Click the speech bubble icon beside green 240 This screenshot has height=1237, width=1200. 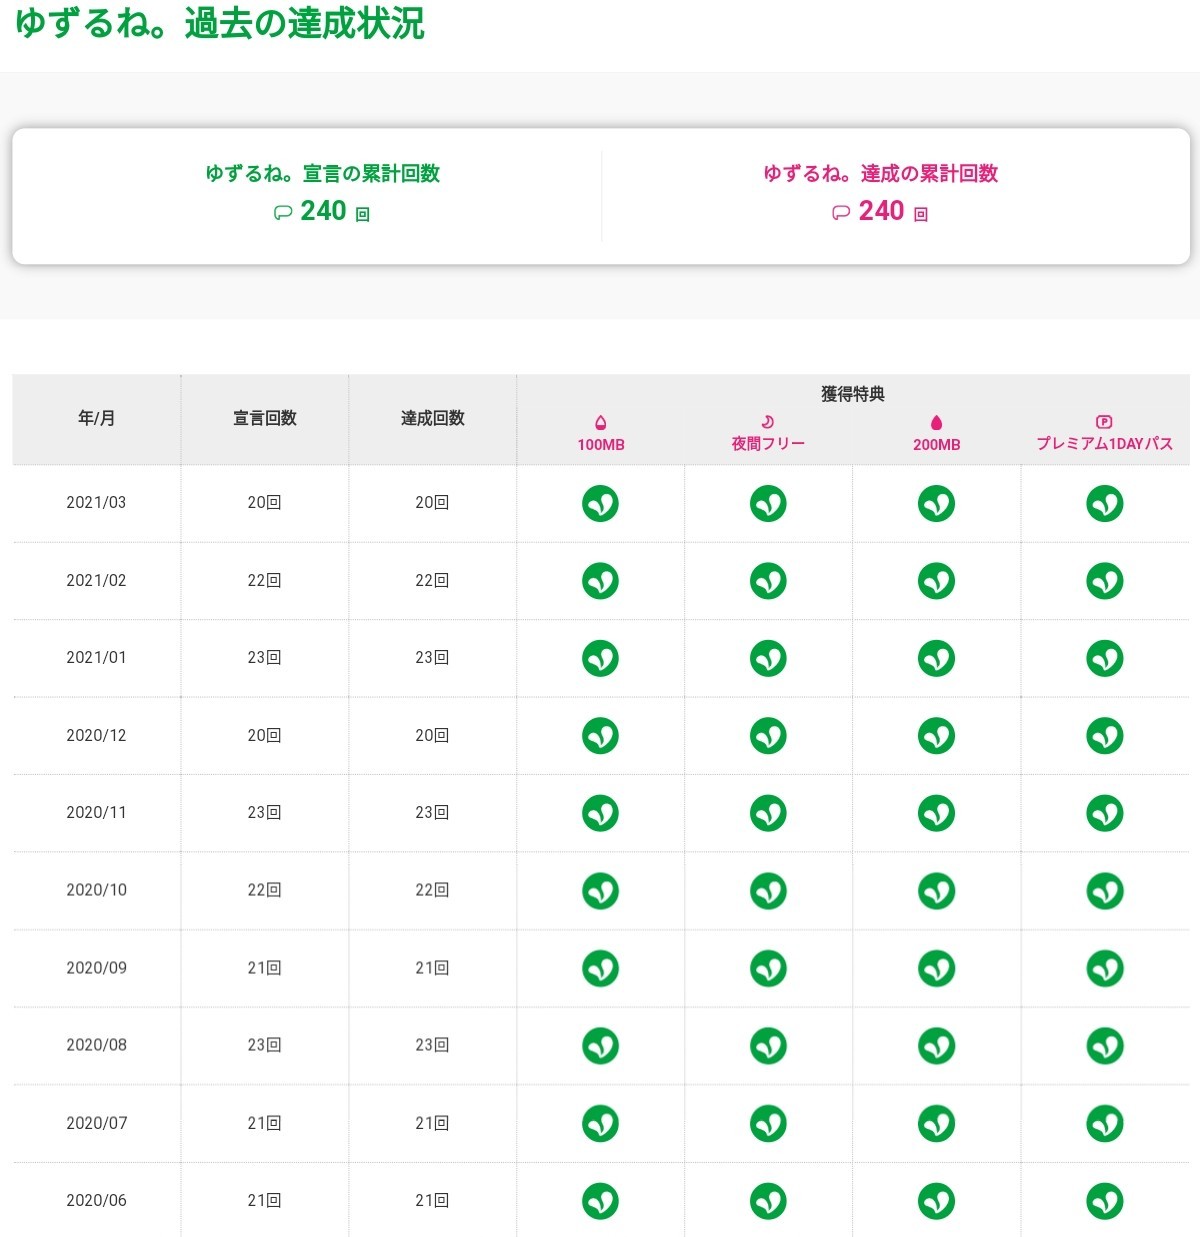283,212
